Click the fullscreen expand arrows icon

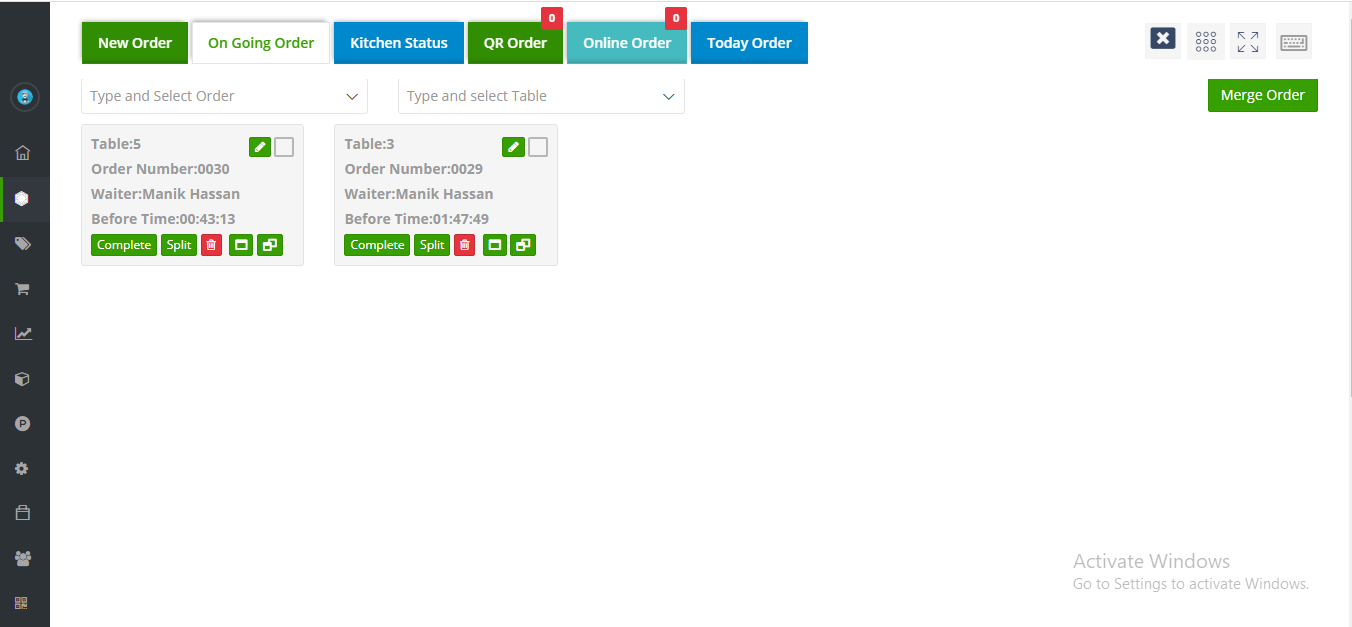point(1247,42)
